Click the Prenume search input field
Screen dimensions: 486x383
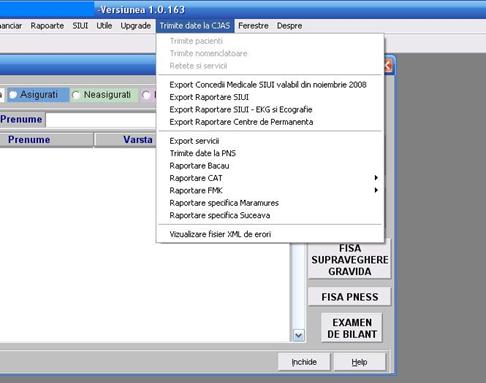tap(101, 120)
